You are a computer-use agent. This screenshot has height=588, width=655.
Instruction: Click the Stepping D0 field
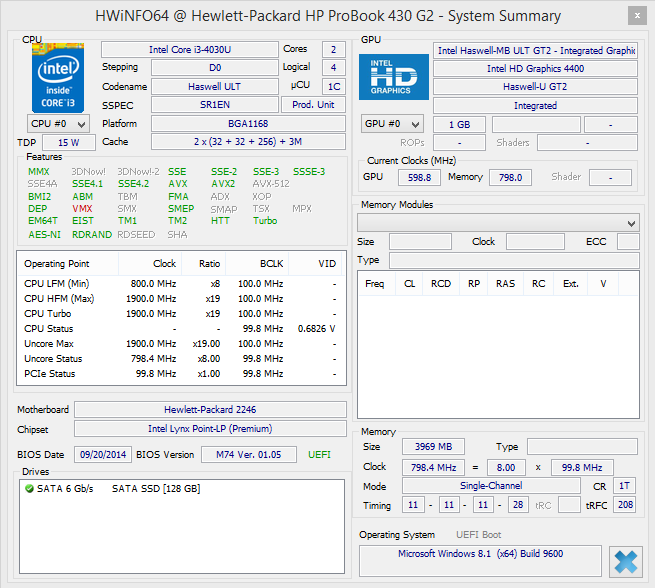coord(215,67)
